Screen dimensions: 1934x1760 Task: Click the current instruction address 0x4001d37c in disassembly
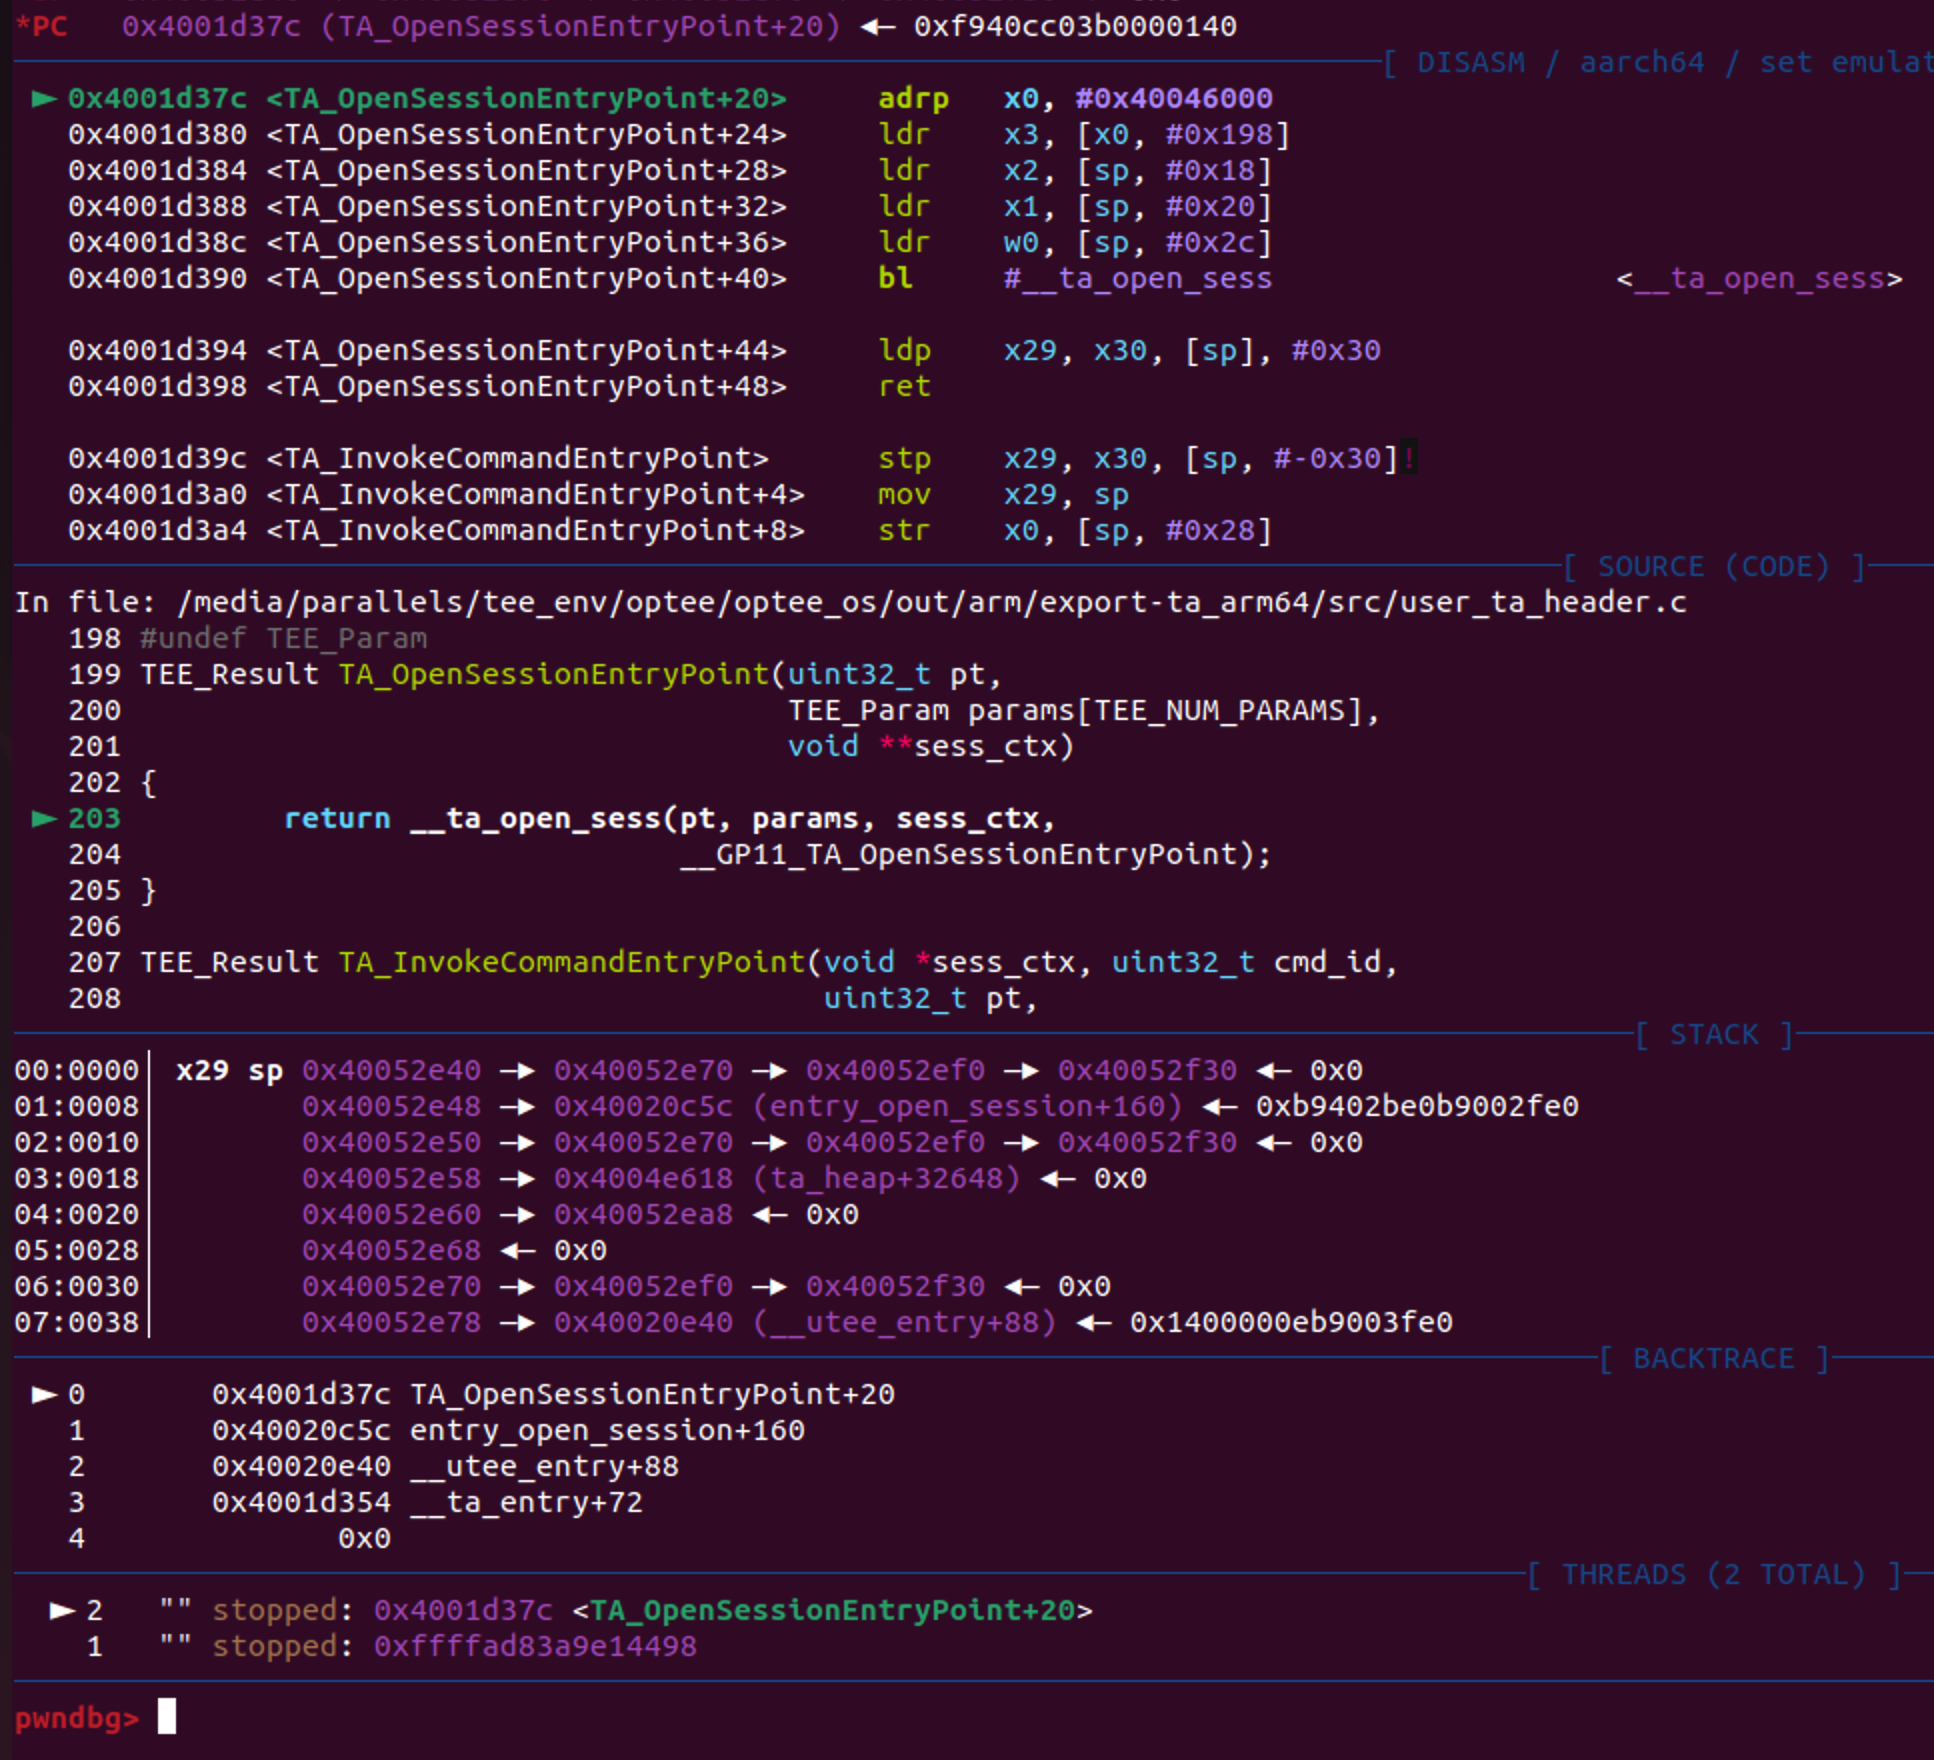pos(157,98)
